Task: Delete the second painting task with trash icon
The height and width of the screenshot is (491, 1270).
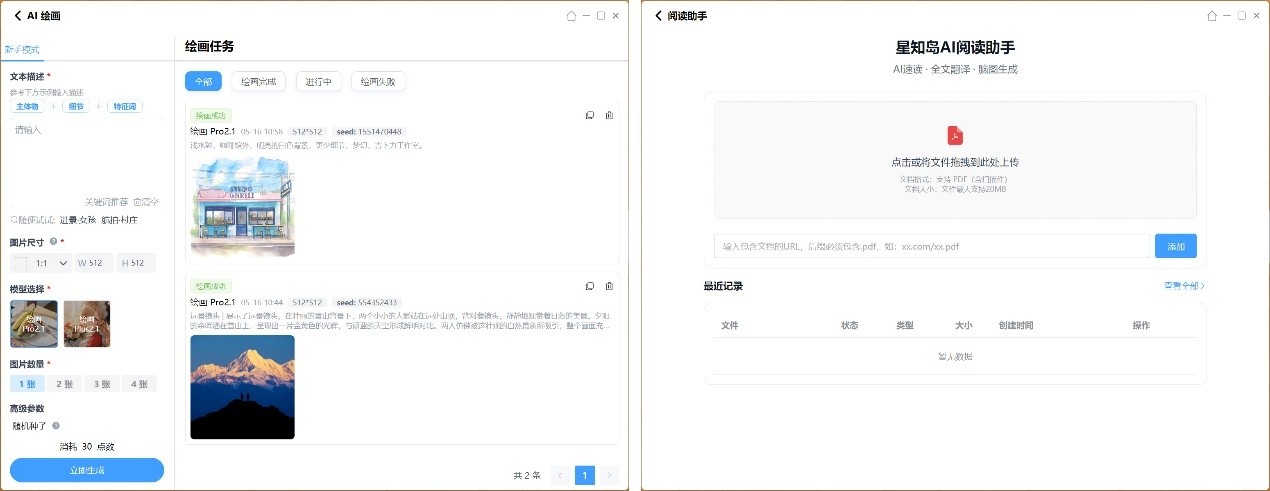Action: pyautogui.click(x=609, y=286)
